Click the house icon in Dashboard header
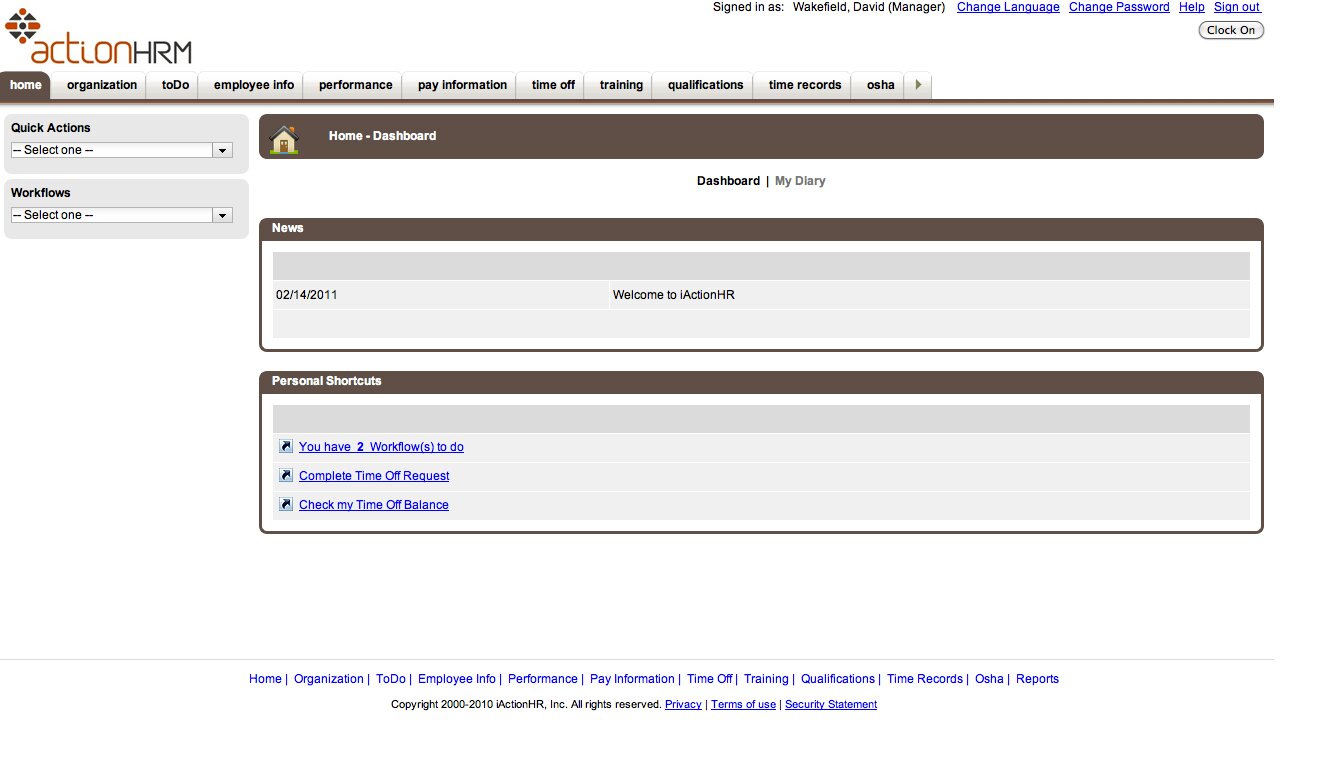The height and width of the screenshot is (761, 1319). (x=285, y=138)
